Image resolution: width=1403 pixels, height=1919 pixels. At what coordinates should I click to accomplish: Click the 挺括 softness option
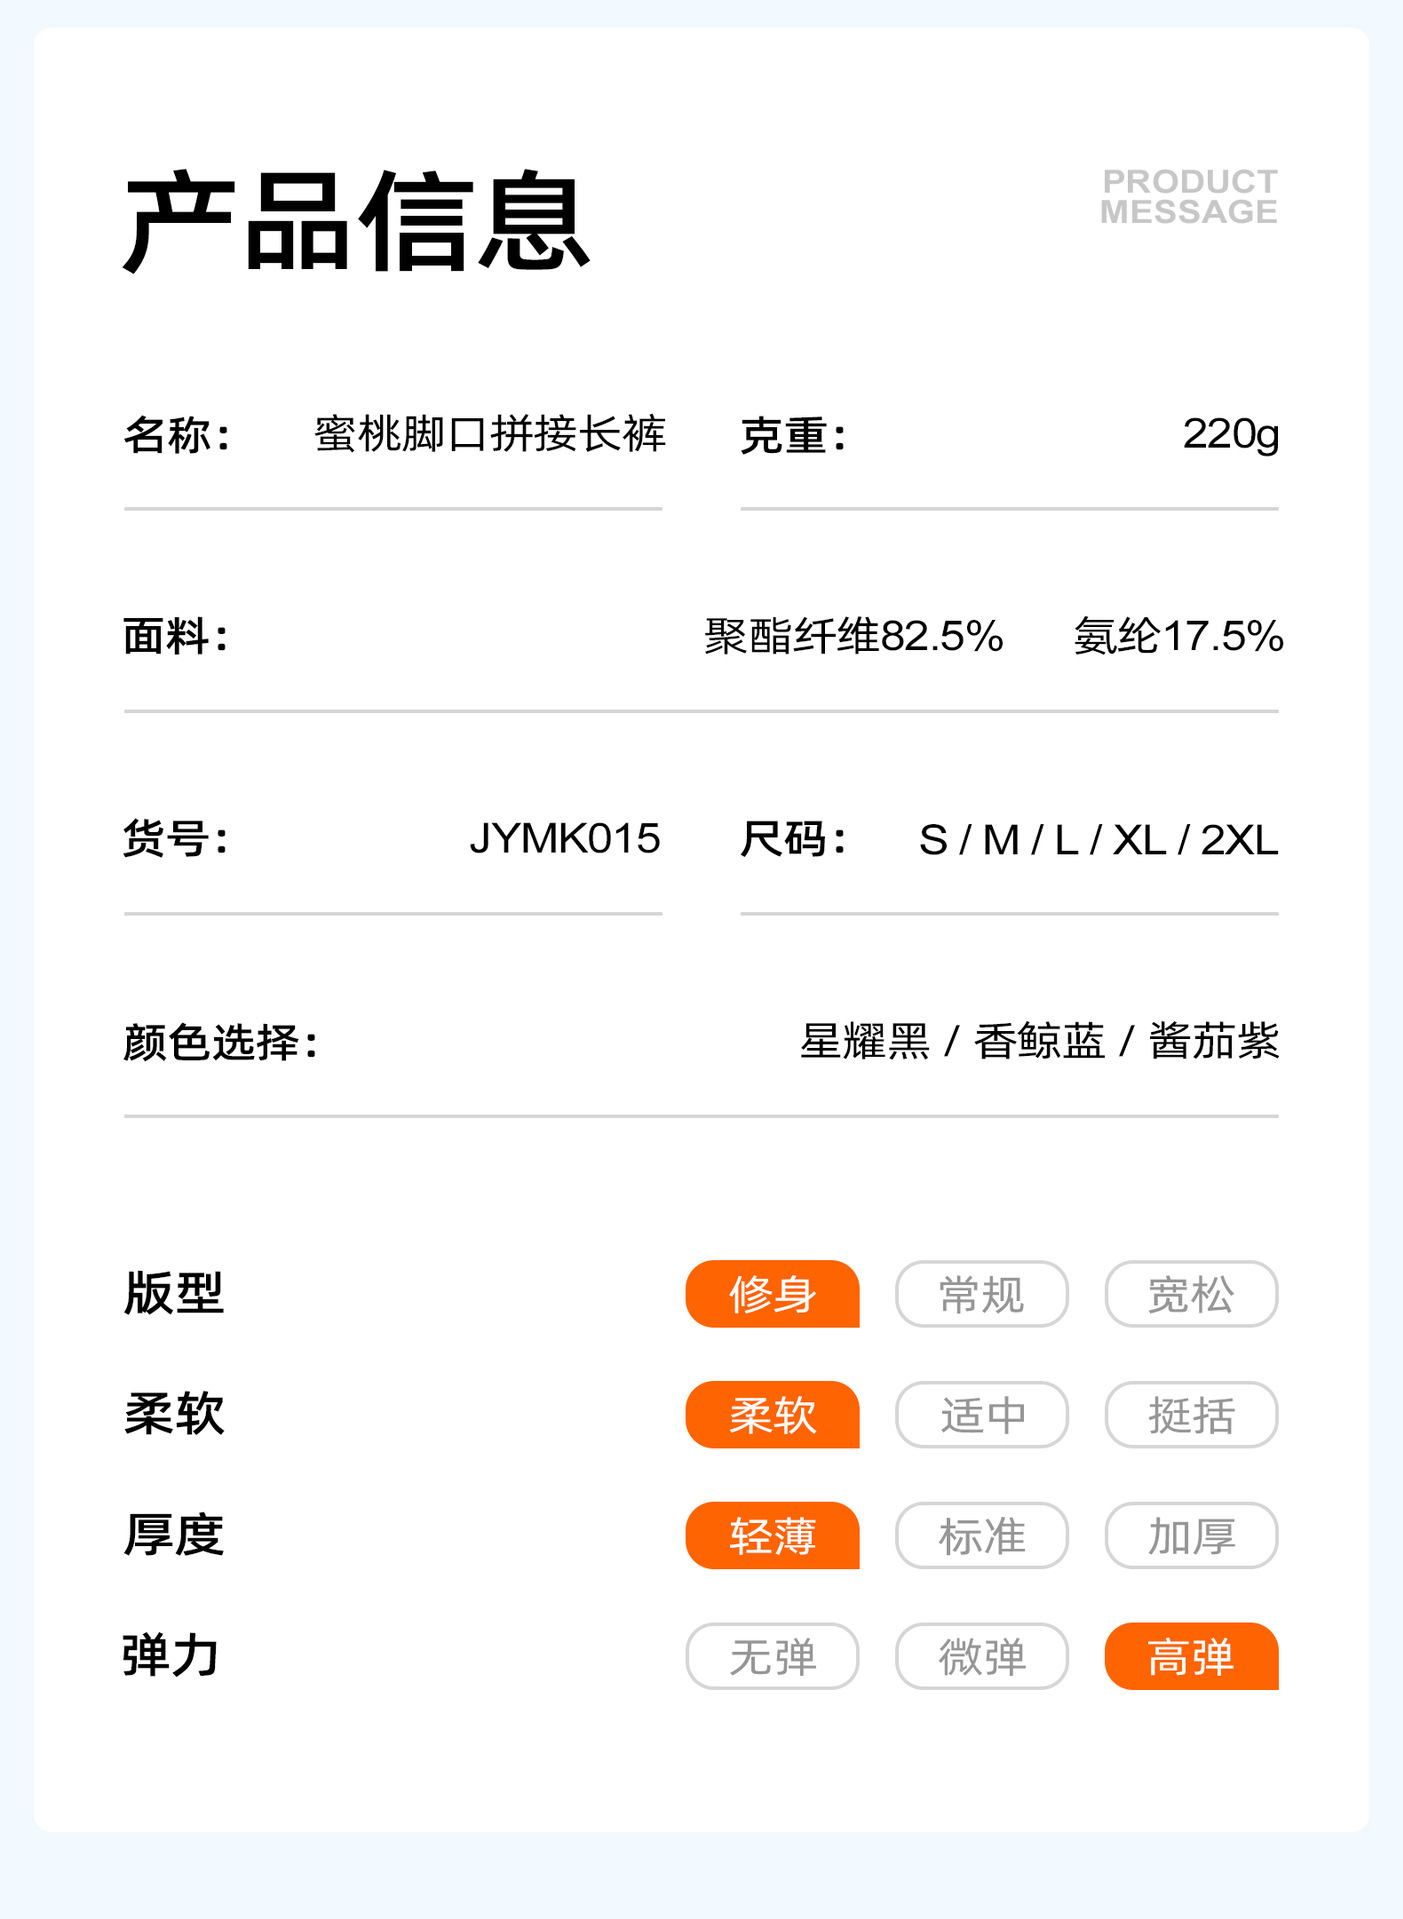coord(1191,1415)
